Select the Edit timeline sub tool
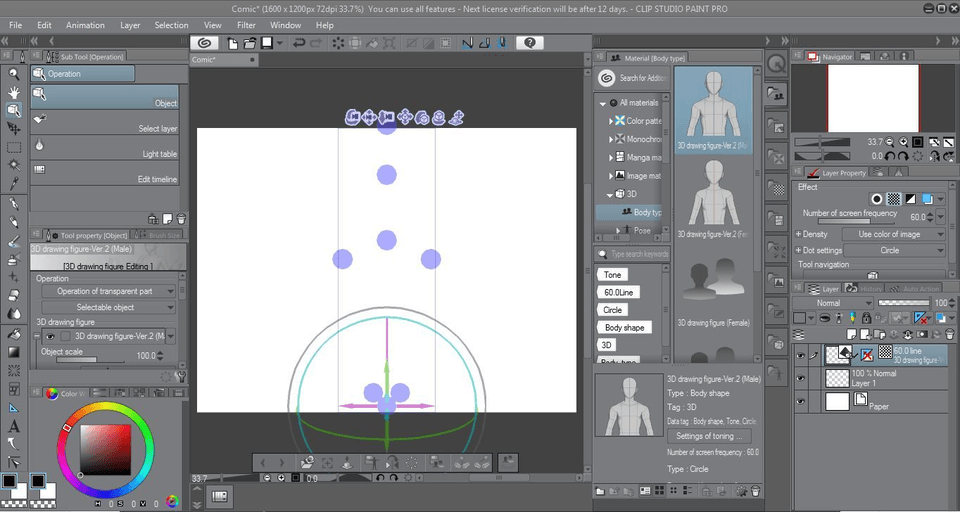Viewport: 960px width, 512px height. 105,174
